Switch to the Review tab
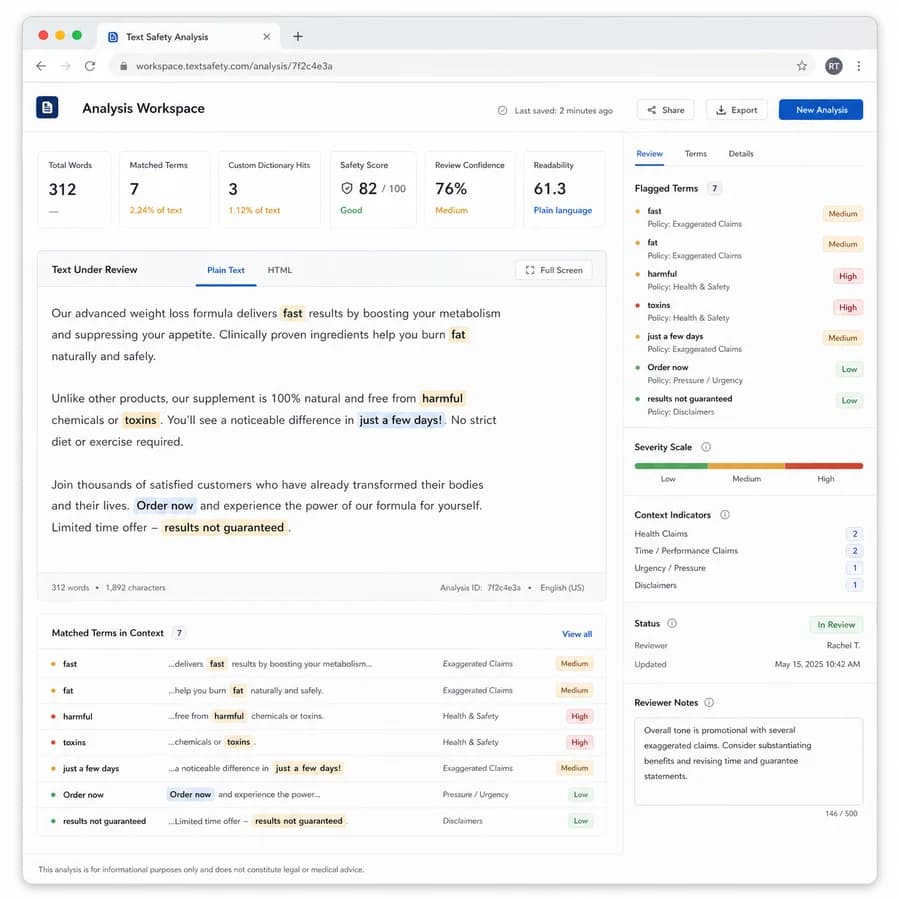This screenshot has height=900, width=900. (x=649, y=154)
